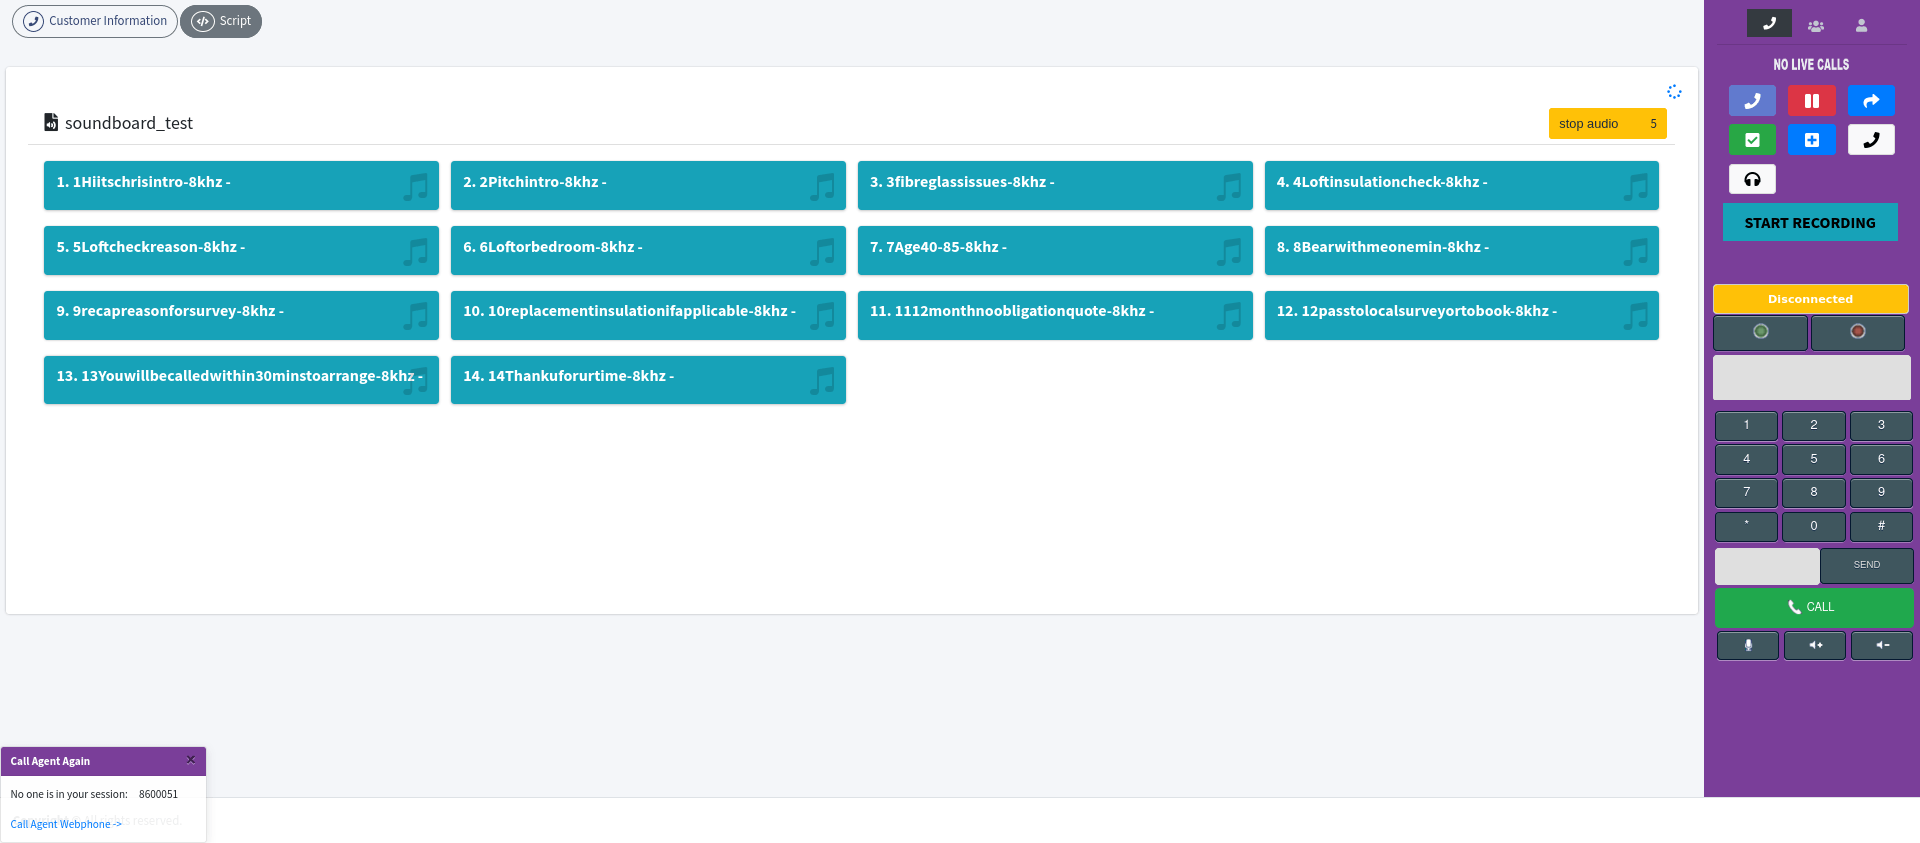Click the NO LIVE CALLS label

(1811, 64)
